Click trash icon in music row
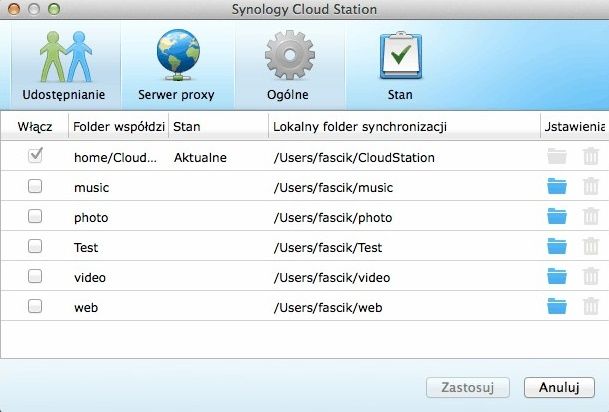The image size is (609, 412). (591, 186)
